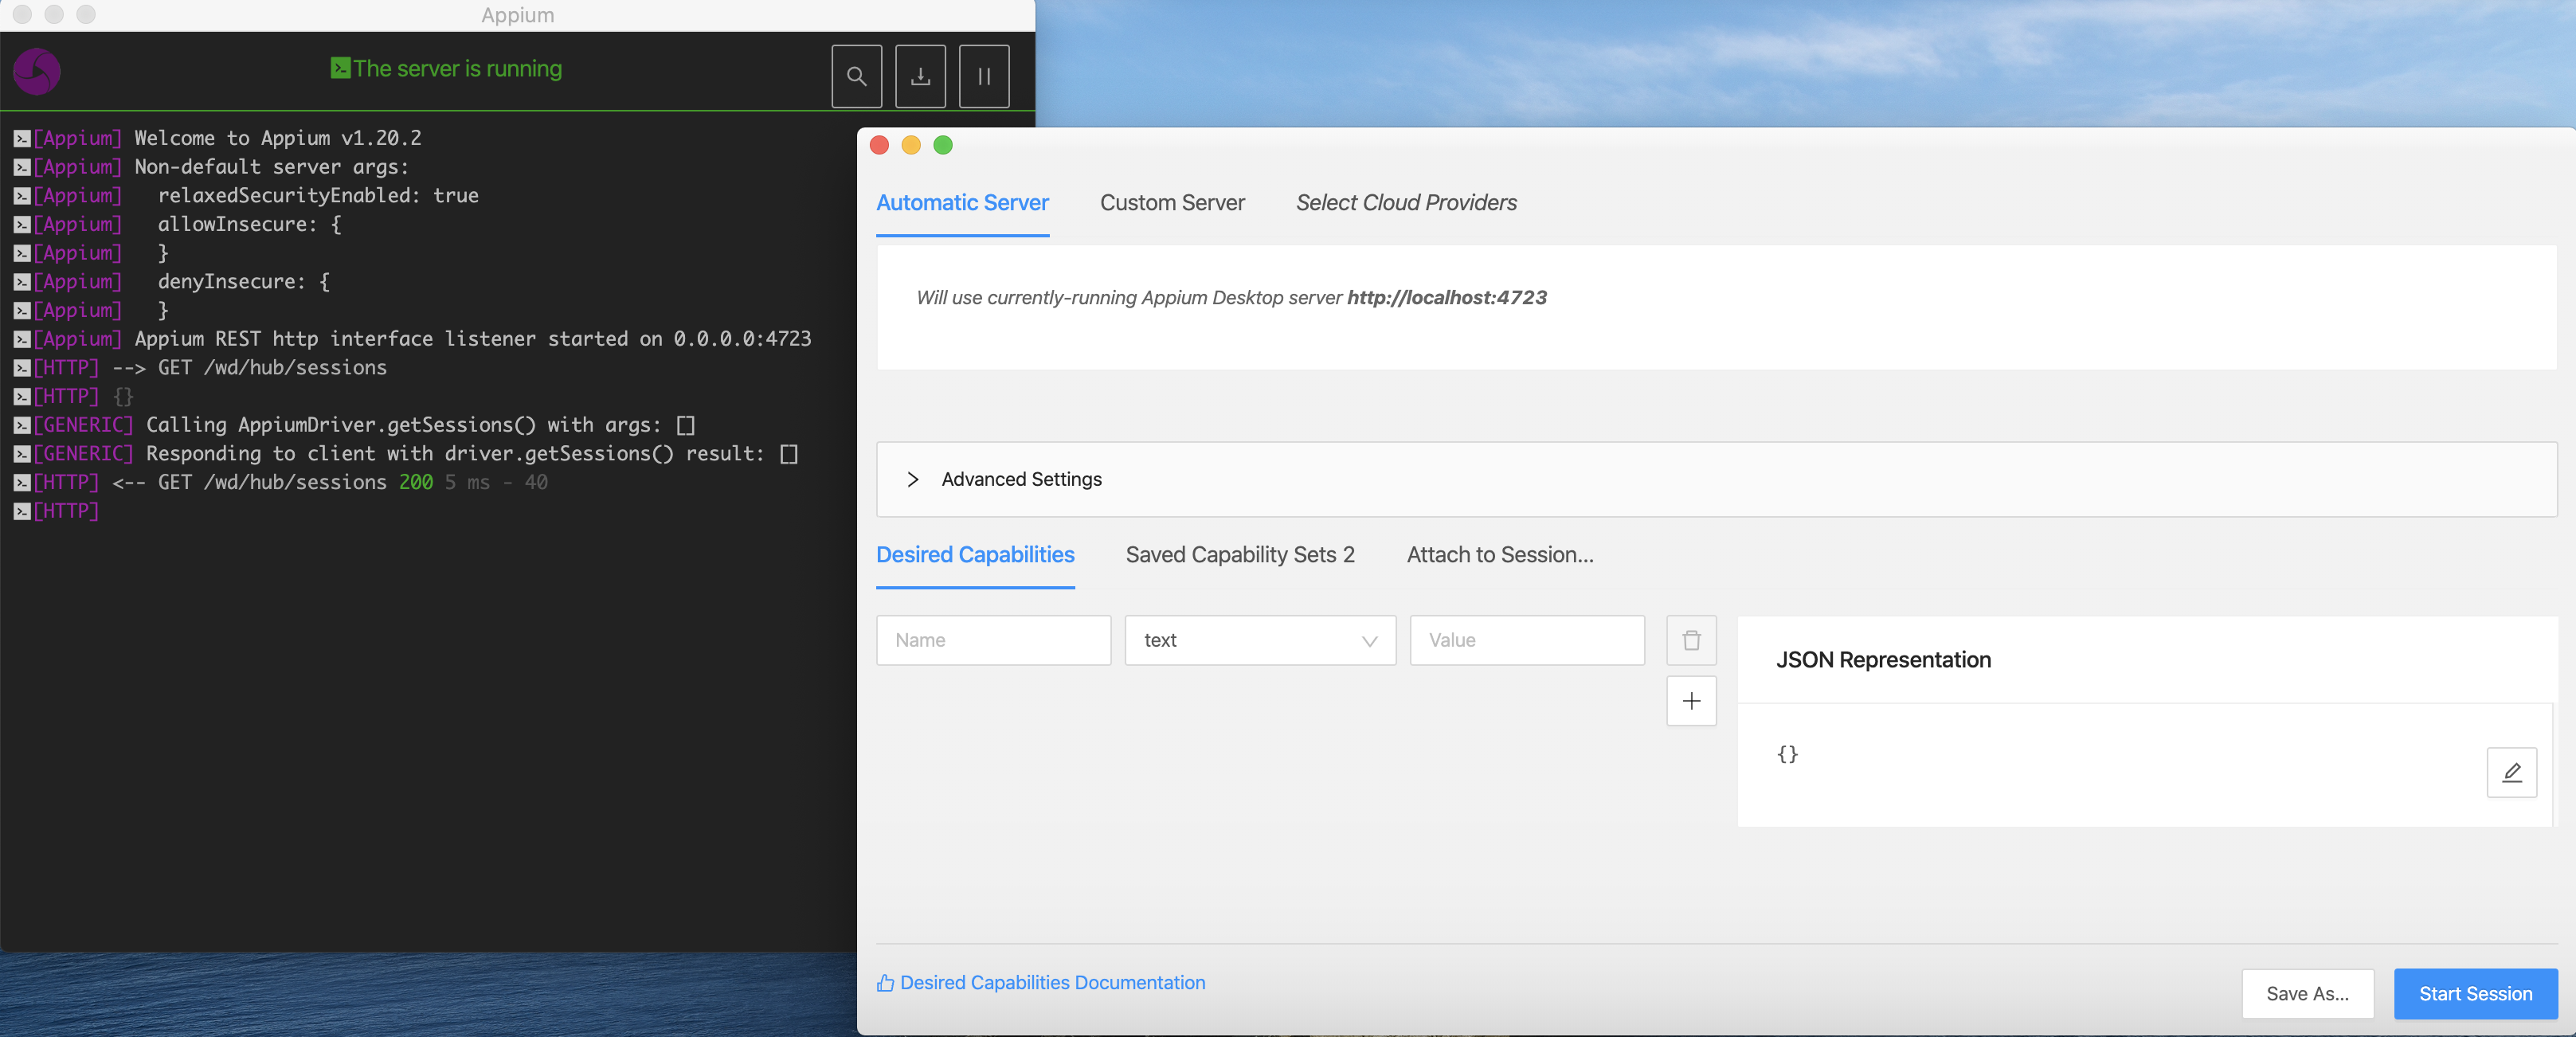
Task: Click the download raw logs icon
Action: coord(920,76)
